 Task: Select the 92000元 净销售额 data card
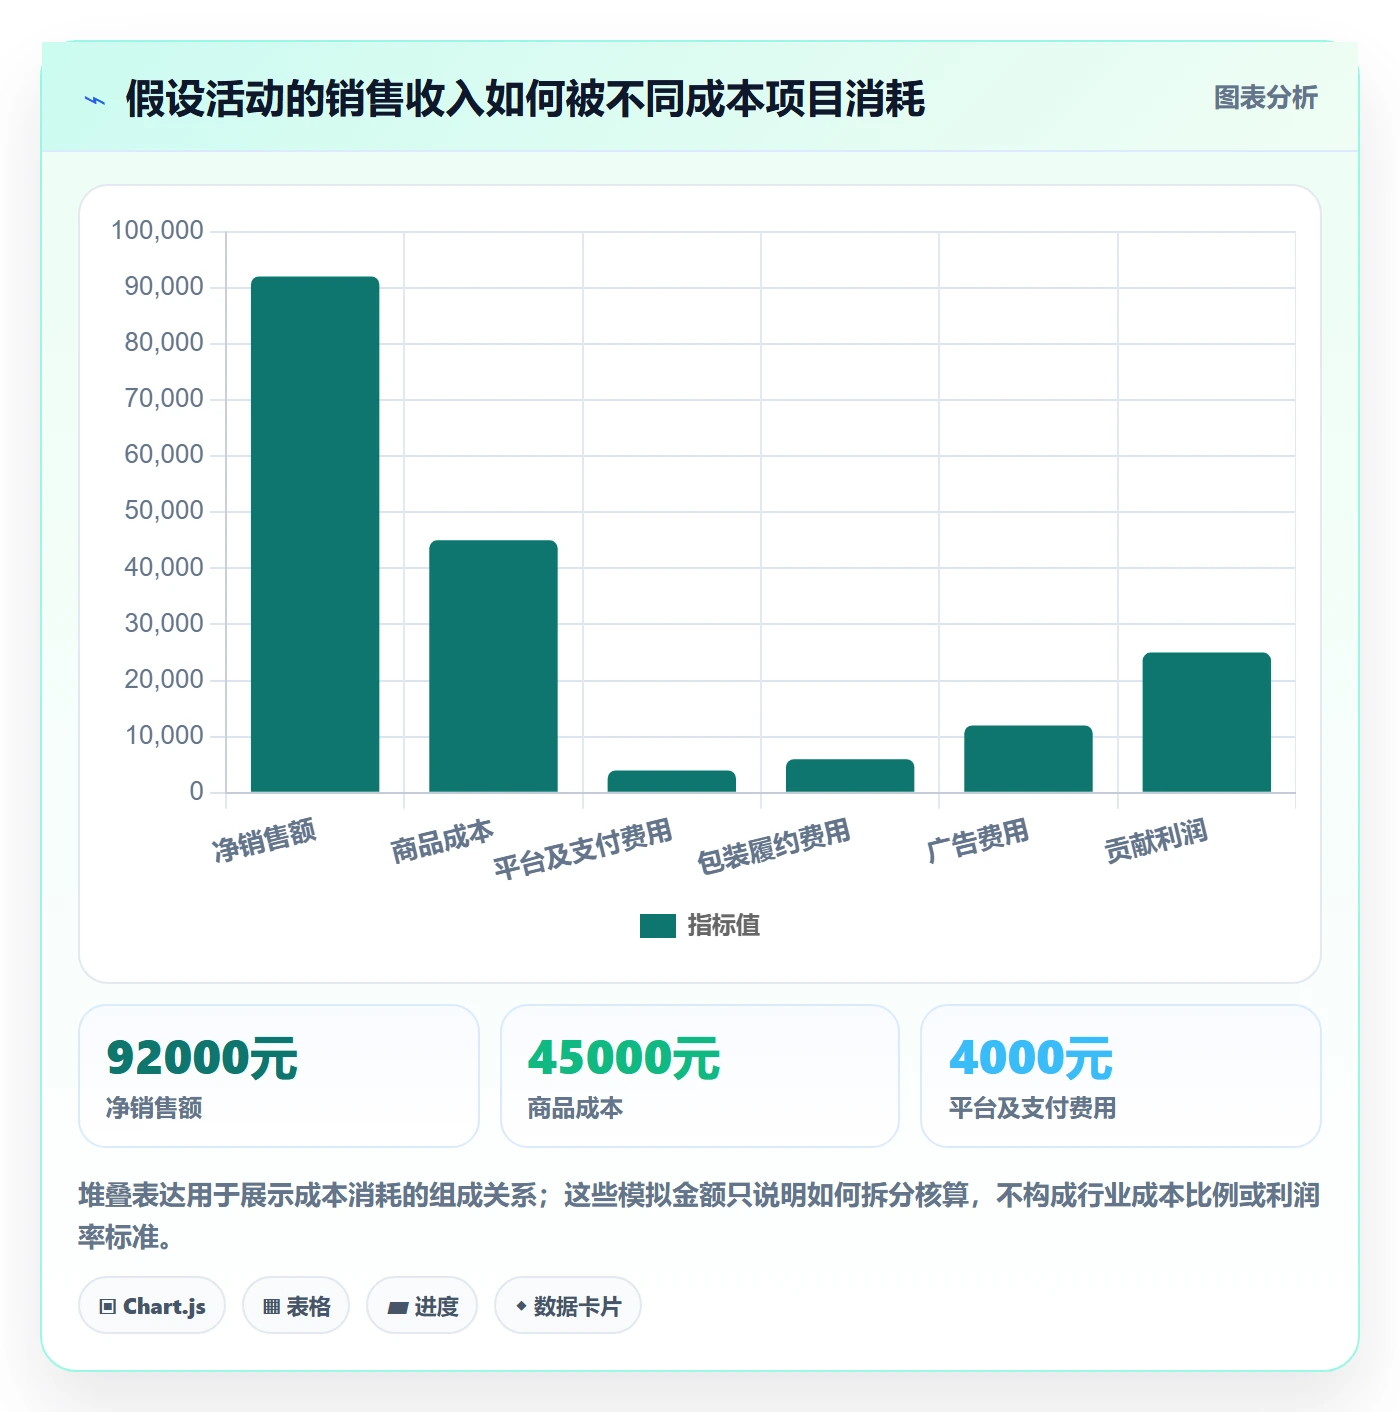click(279, 1076)
